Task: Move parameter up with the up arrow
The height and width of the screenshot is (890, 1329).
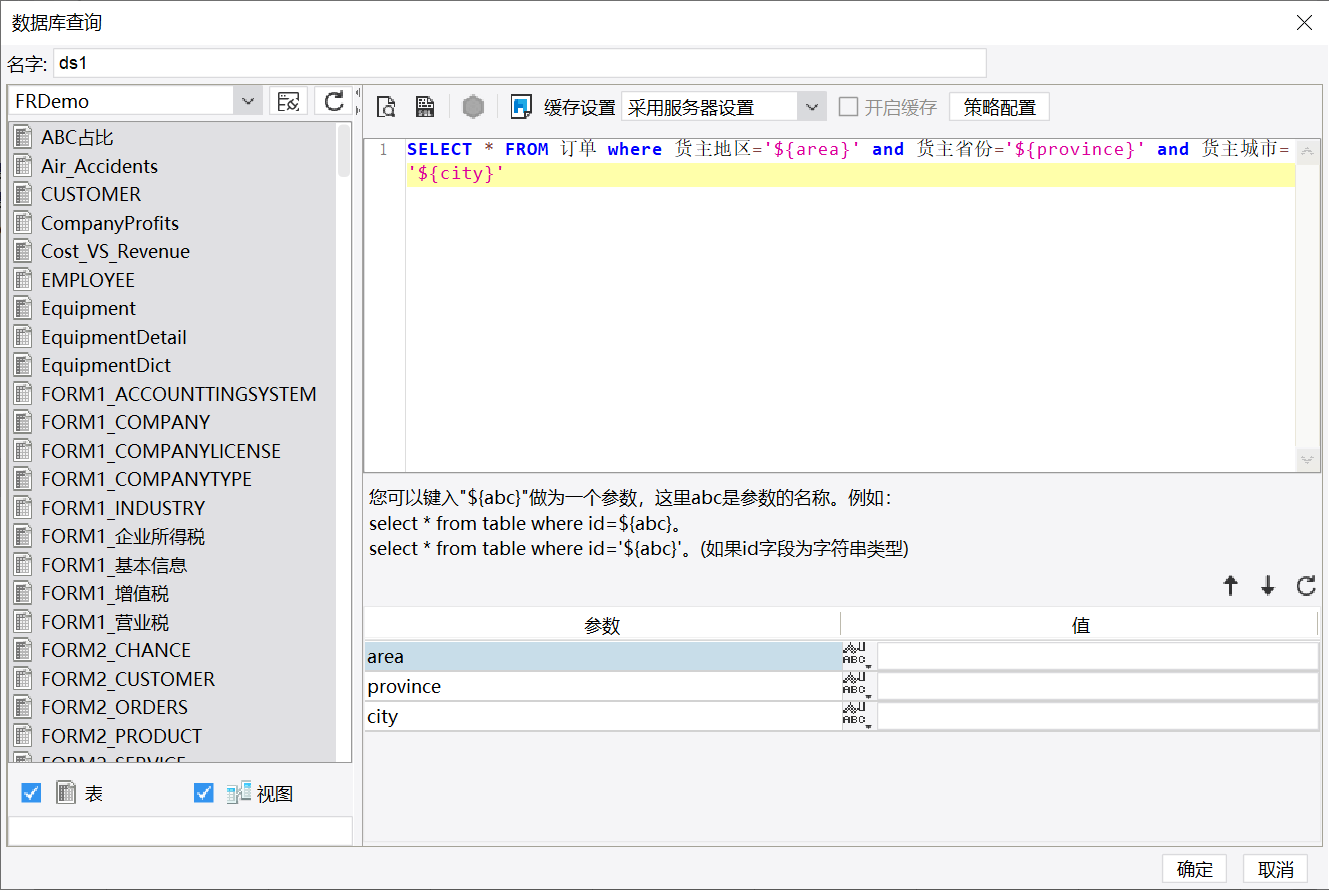Action: point(1231,586)
